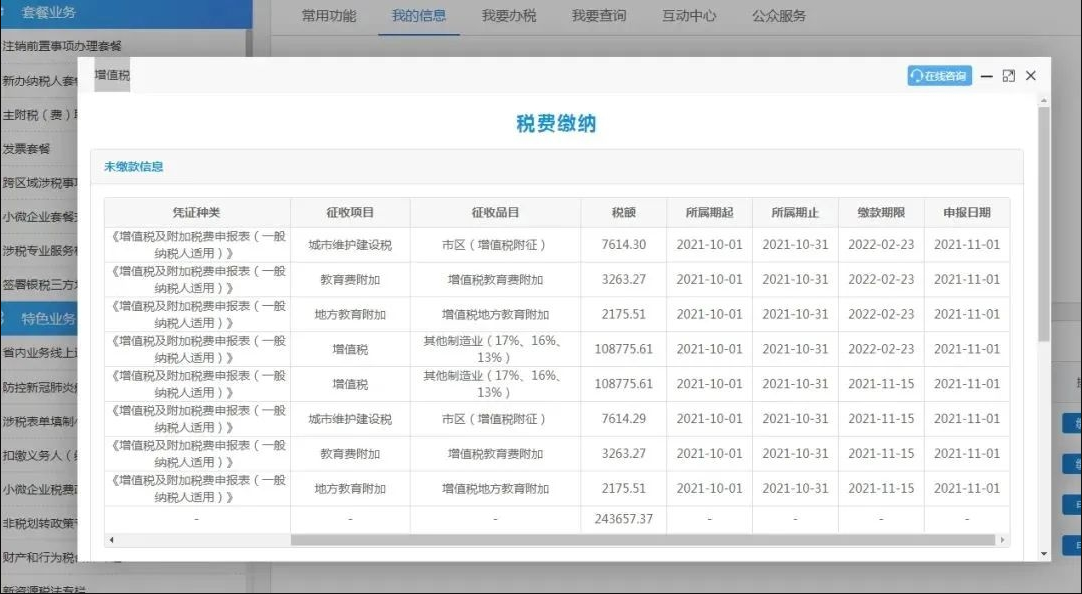Viewport: 1082px width, 594px height.
Task: Close the 税费缴纳 dialog
Action: (x=1031, y=76)
